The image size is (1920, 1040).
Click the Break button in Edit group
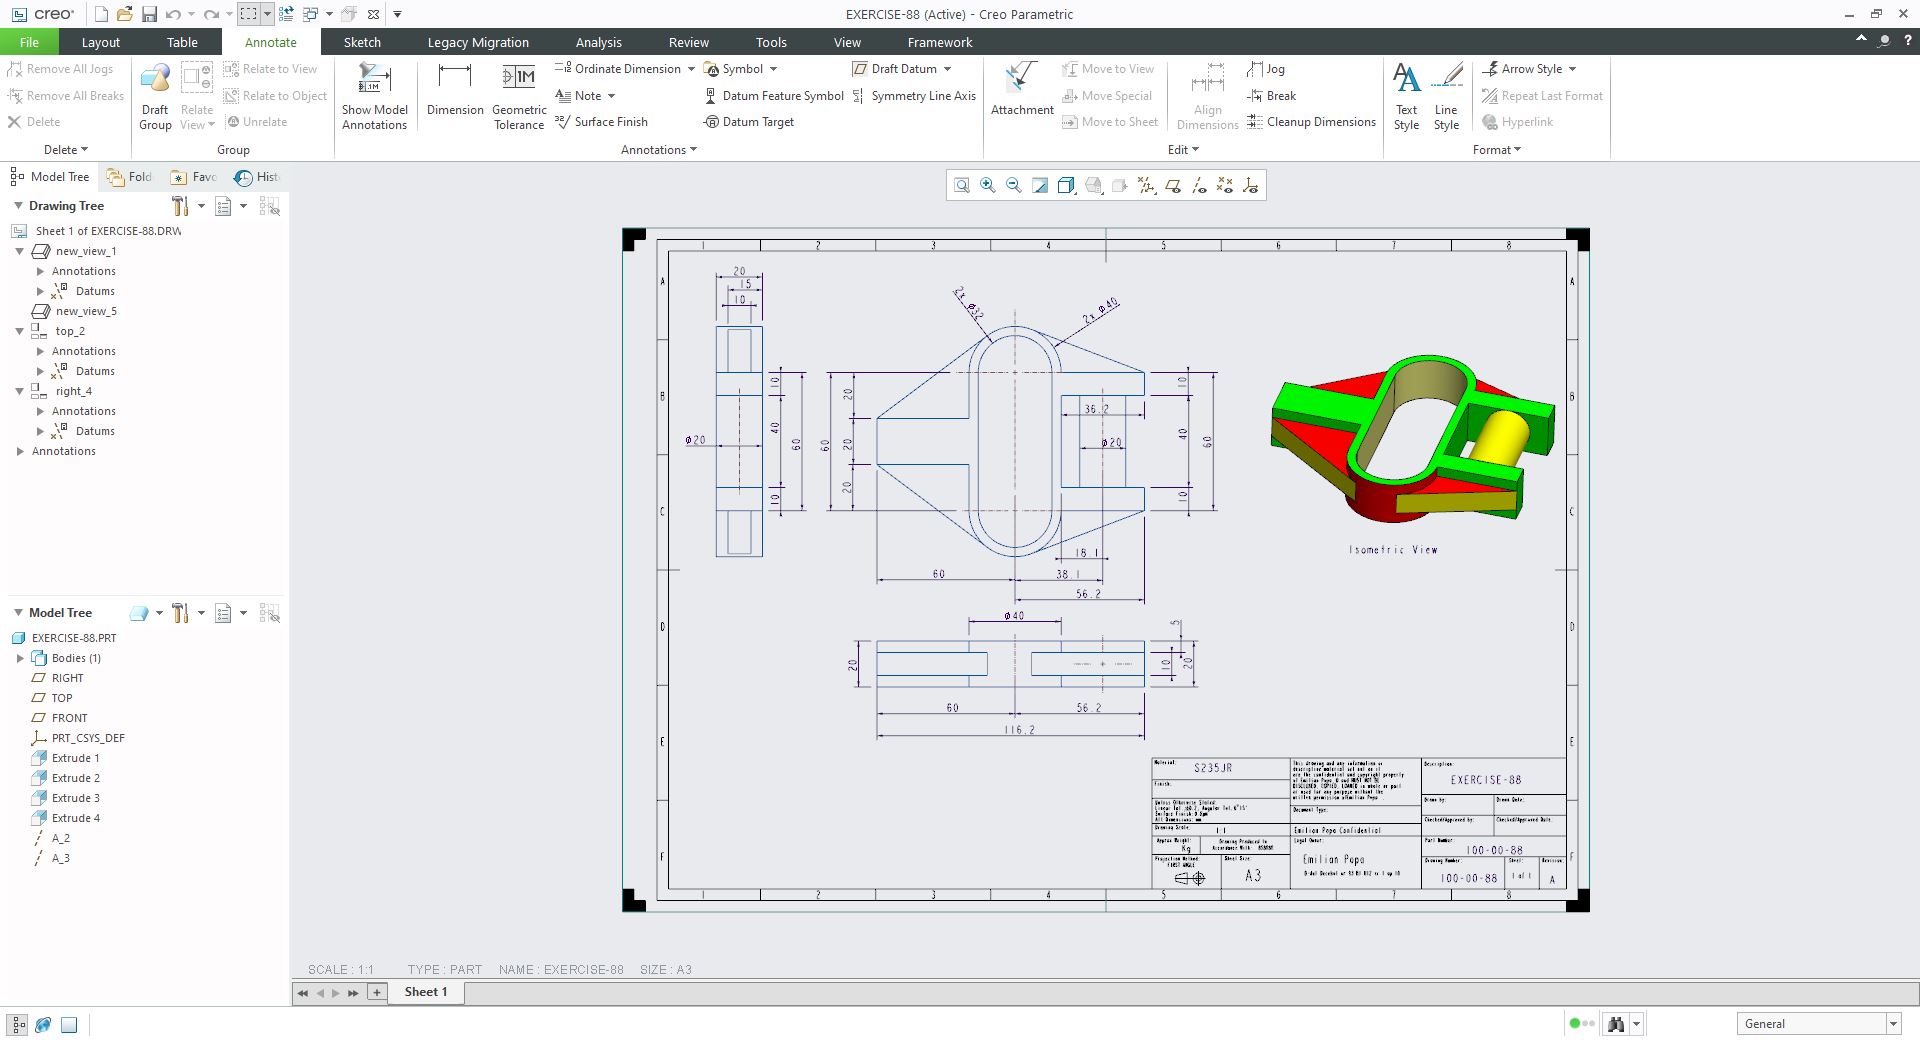(x=1272, y=96)
